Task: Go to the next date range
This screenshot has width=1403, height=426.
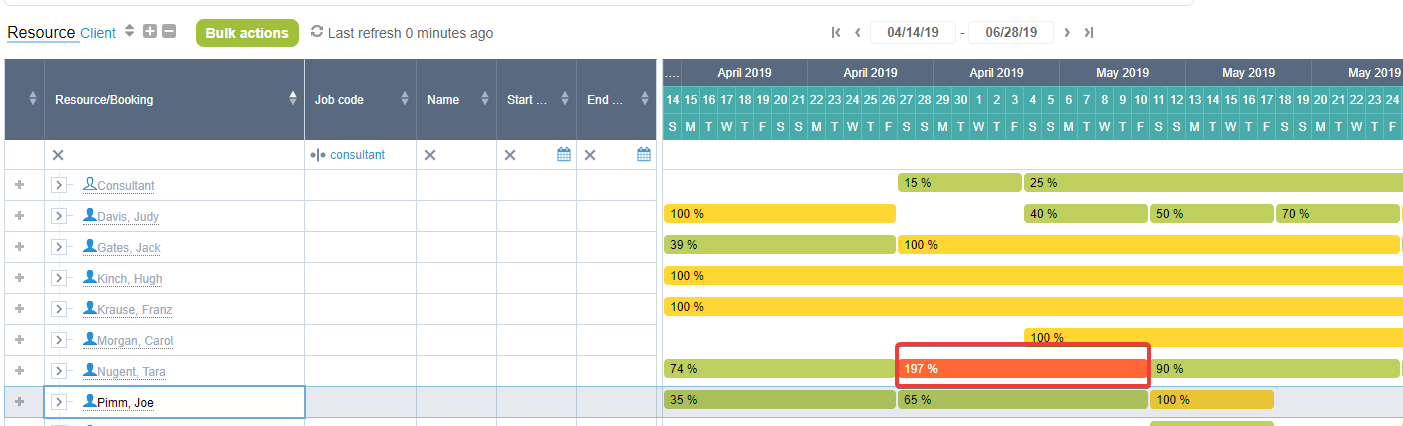Action: pyautogui.click(x=1067, y=33)
